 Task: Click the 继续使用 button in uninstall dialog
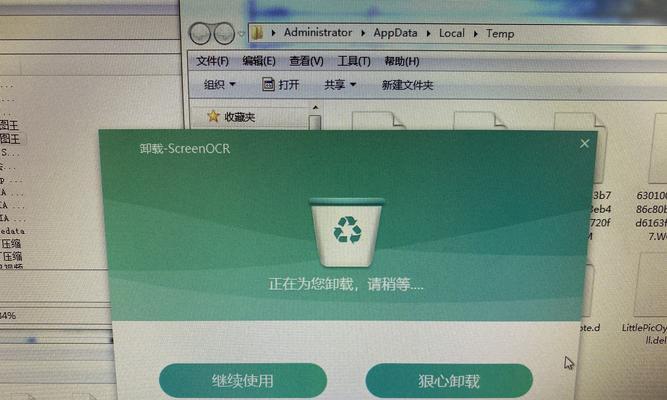click(243, 380)
